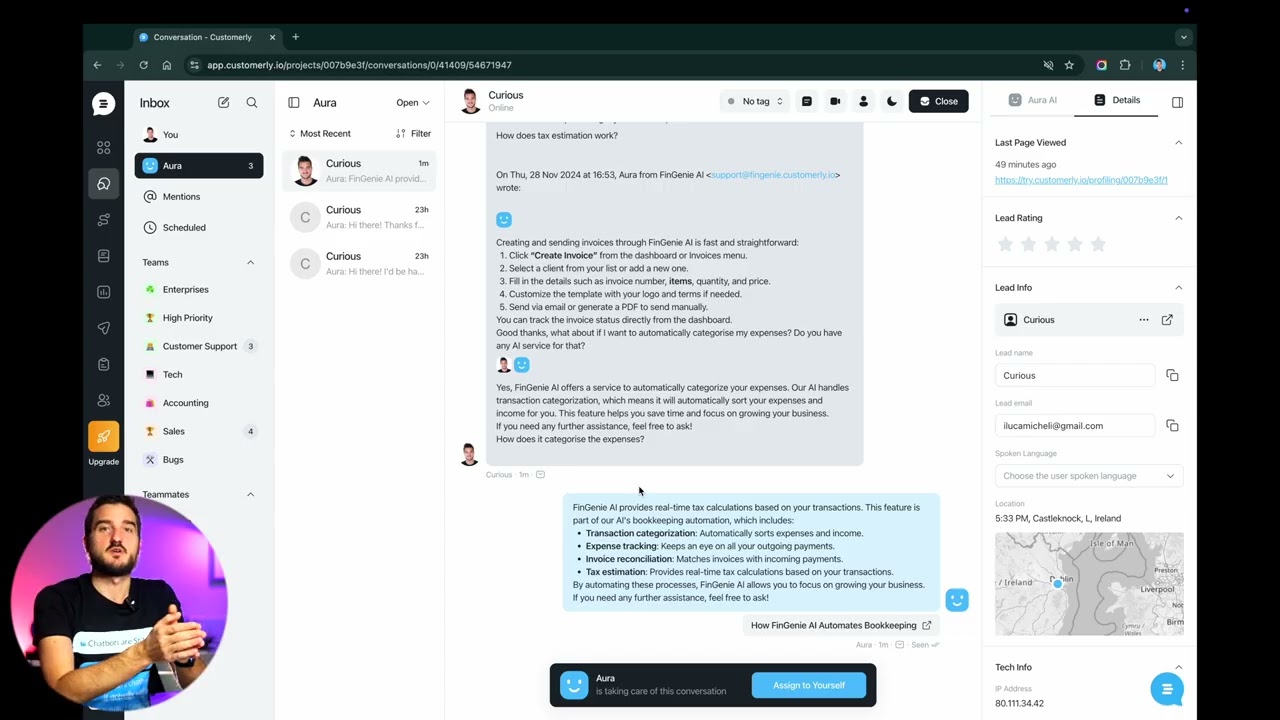1280x720 pixels.
Task: Open the three-dots menu for Curious lead
Action: (x=1144, y=320)
